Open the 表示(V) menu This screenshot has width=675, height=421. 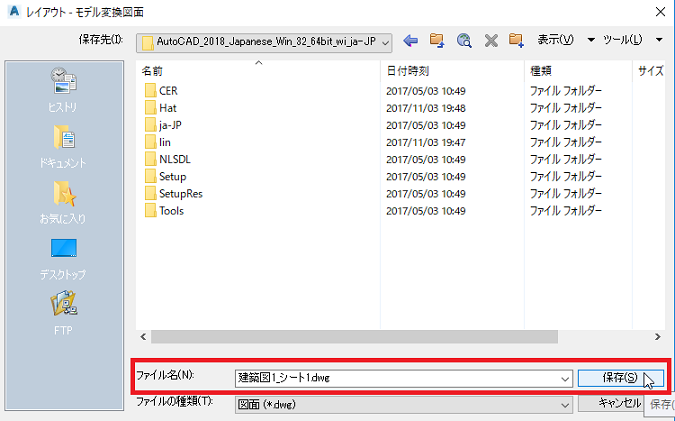tap(555, 40)
